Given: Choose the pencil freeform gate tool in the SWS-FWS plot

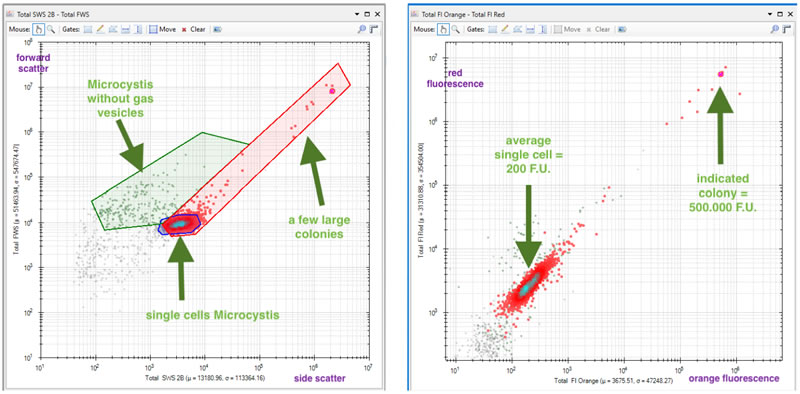Looking at the screenshot, I should click(101, 29).
